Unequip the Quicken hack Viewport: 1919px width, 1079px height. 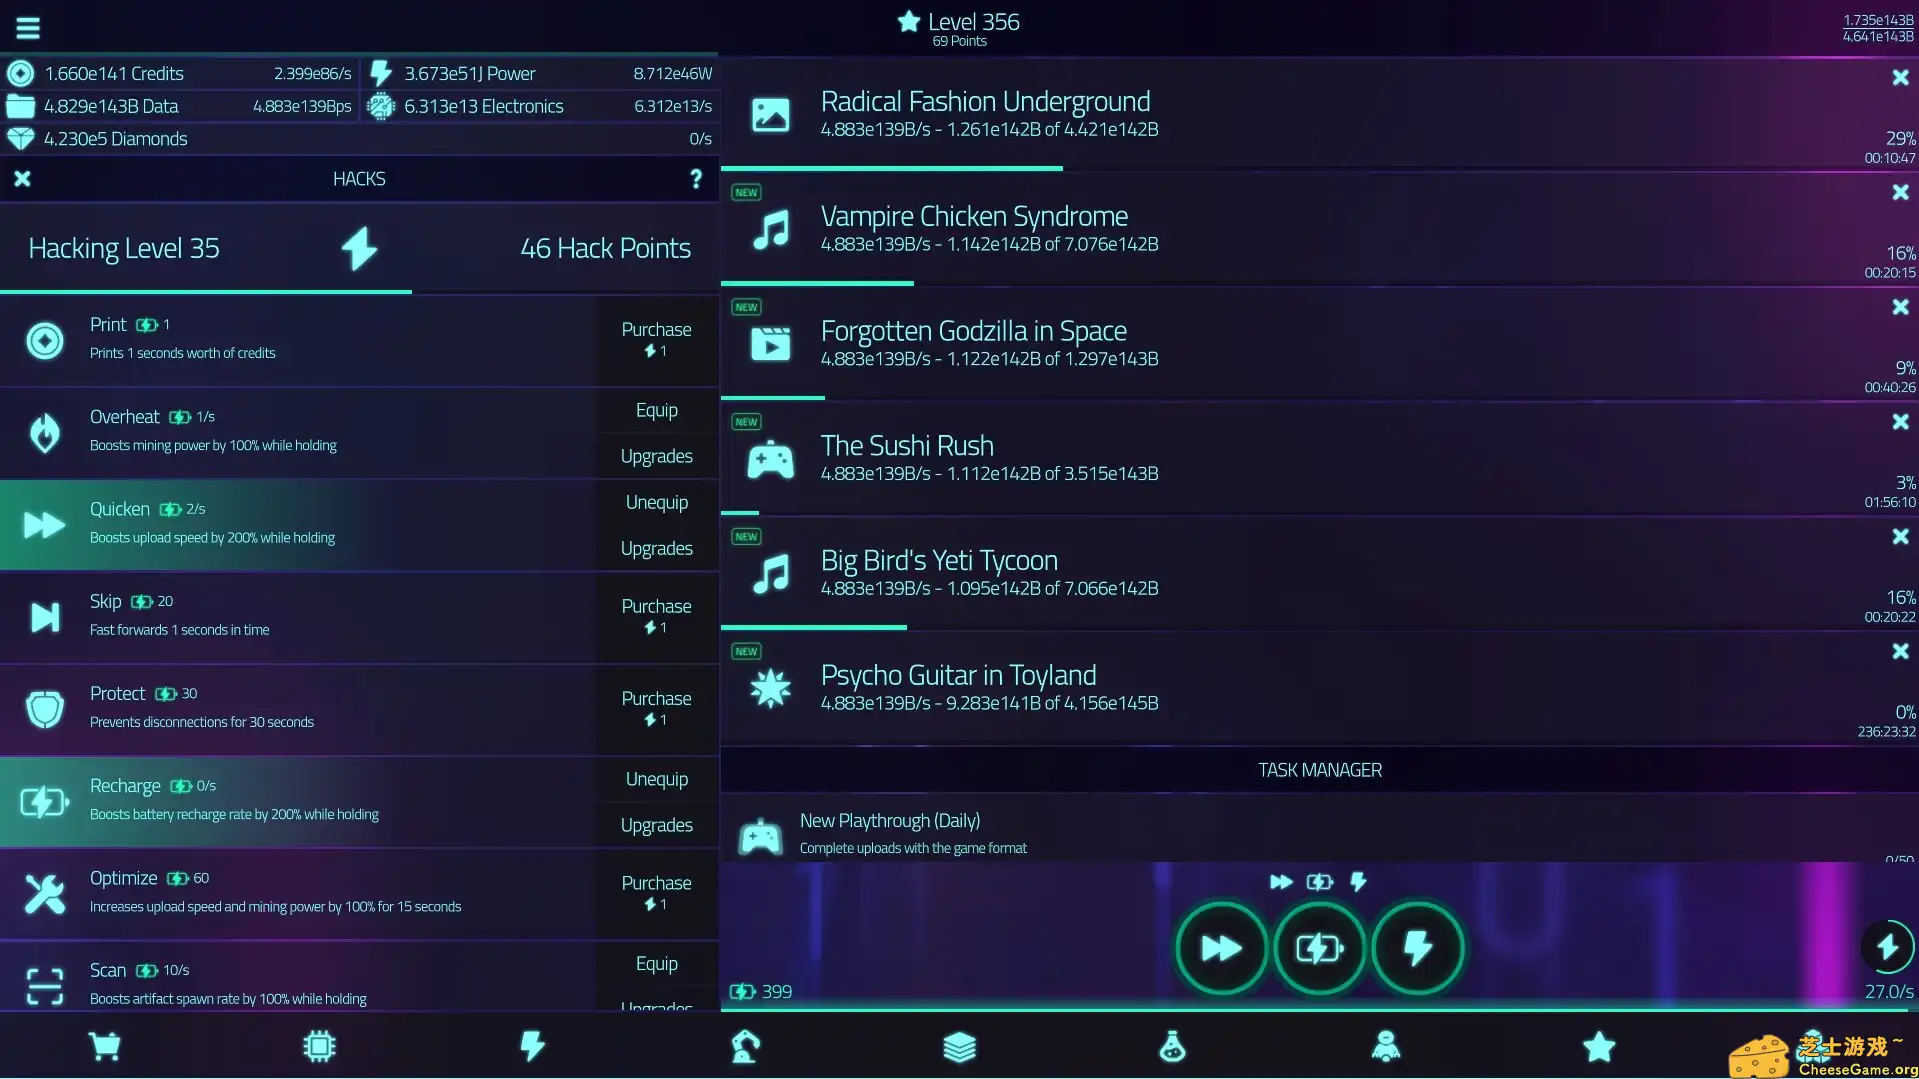(x=656, y=502)
